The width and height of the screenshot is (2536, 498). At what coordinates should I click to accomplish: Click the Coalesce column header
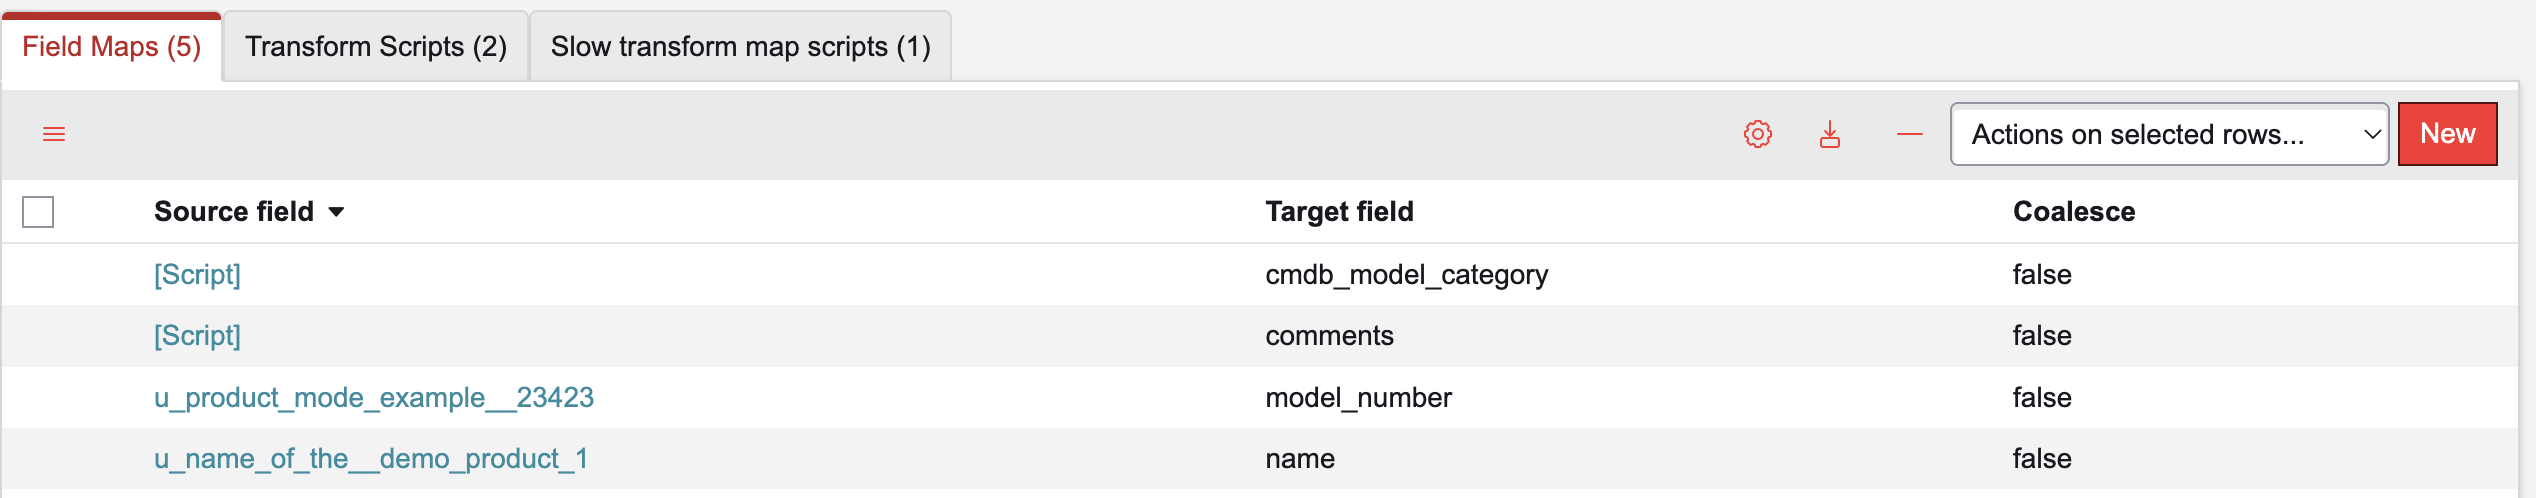(x=2074, y=212)
